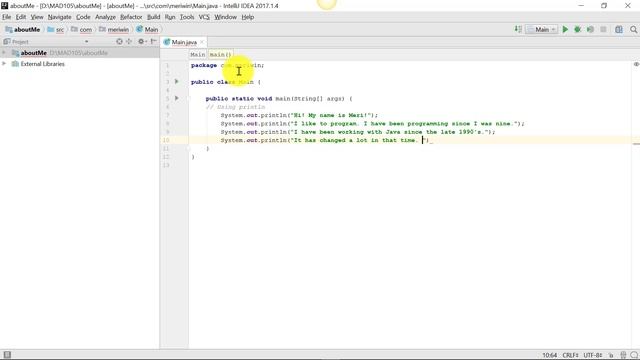Open the File menu
Viewport: 640px width, 360px height.
(x=7, y=17)
